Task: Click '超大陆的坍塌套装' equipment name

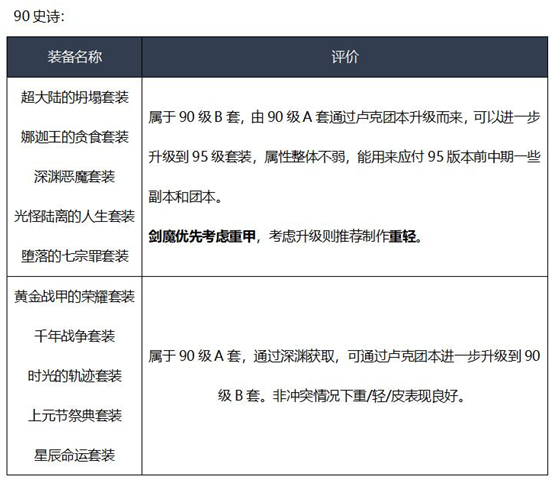Action: click(x=75, y=97)
